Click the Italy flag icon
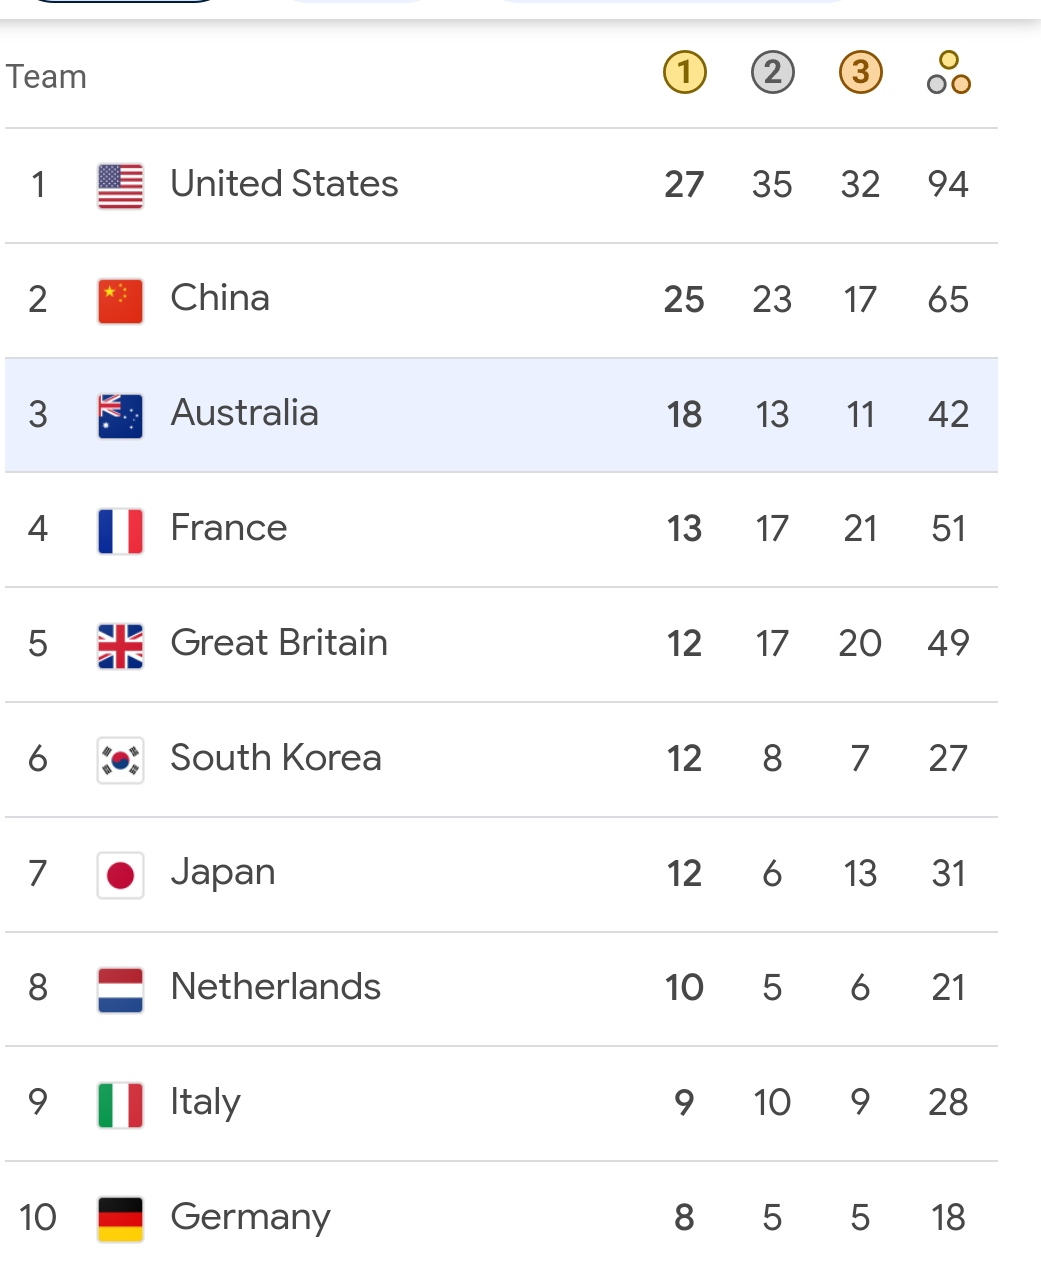 tap(120, 1105)
